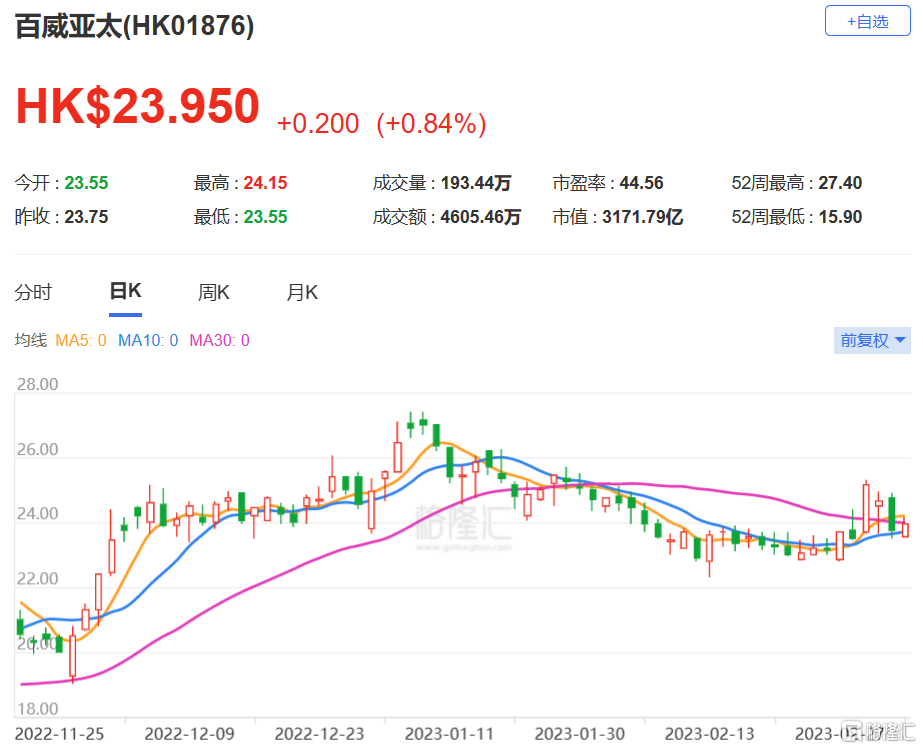
Task: Click the 昨收 value 23.75
Action: point(86,217)
